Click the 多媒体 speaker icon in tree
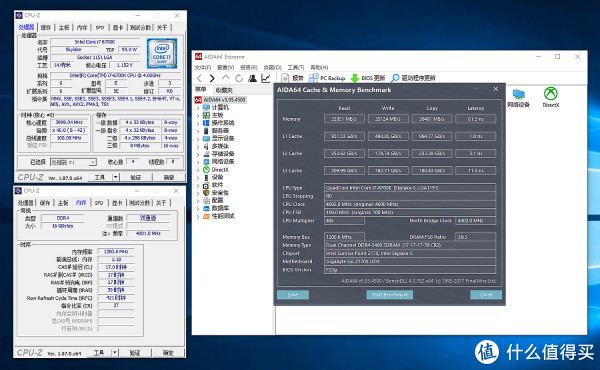The image size is (600, 370). click(206, 146)
